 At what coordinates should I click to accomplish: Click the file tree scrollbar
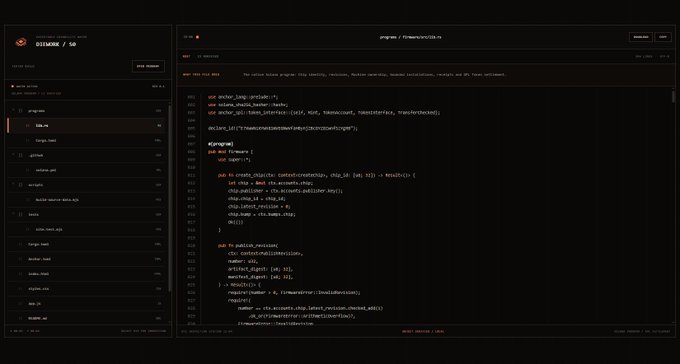coord(170,197)
